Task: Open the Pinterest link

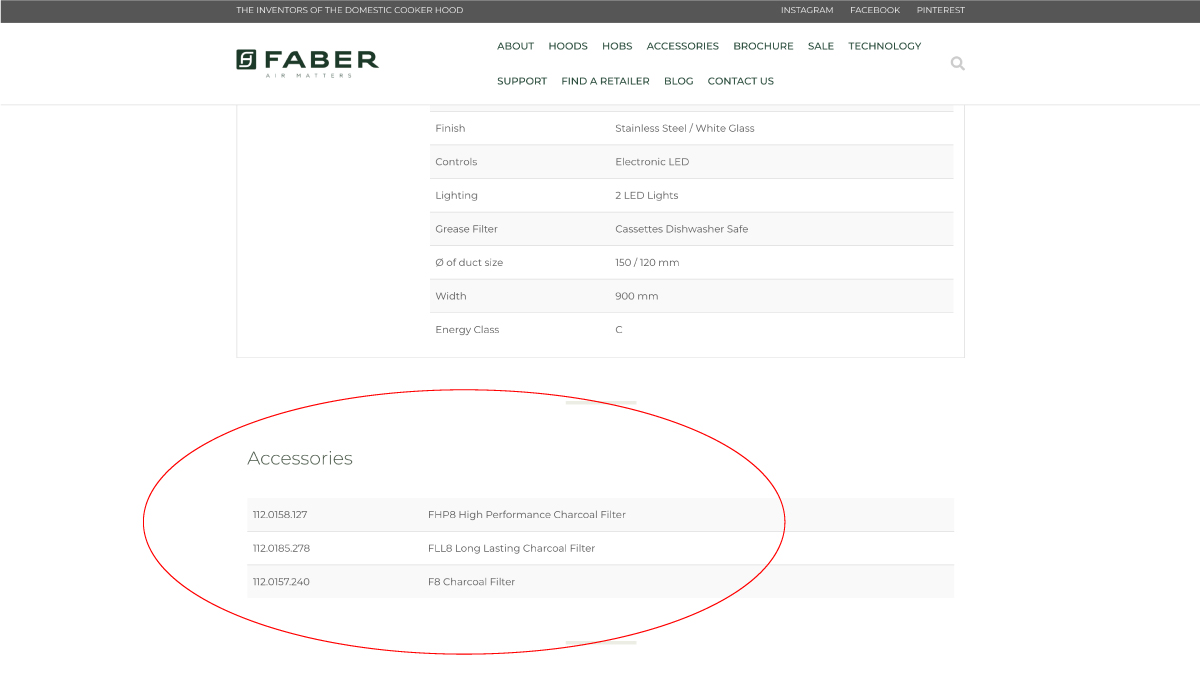Action: pyautogui.click(x=940, y=10)
